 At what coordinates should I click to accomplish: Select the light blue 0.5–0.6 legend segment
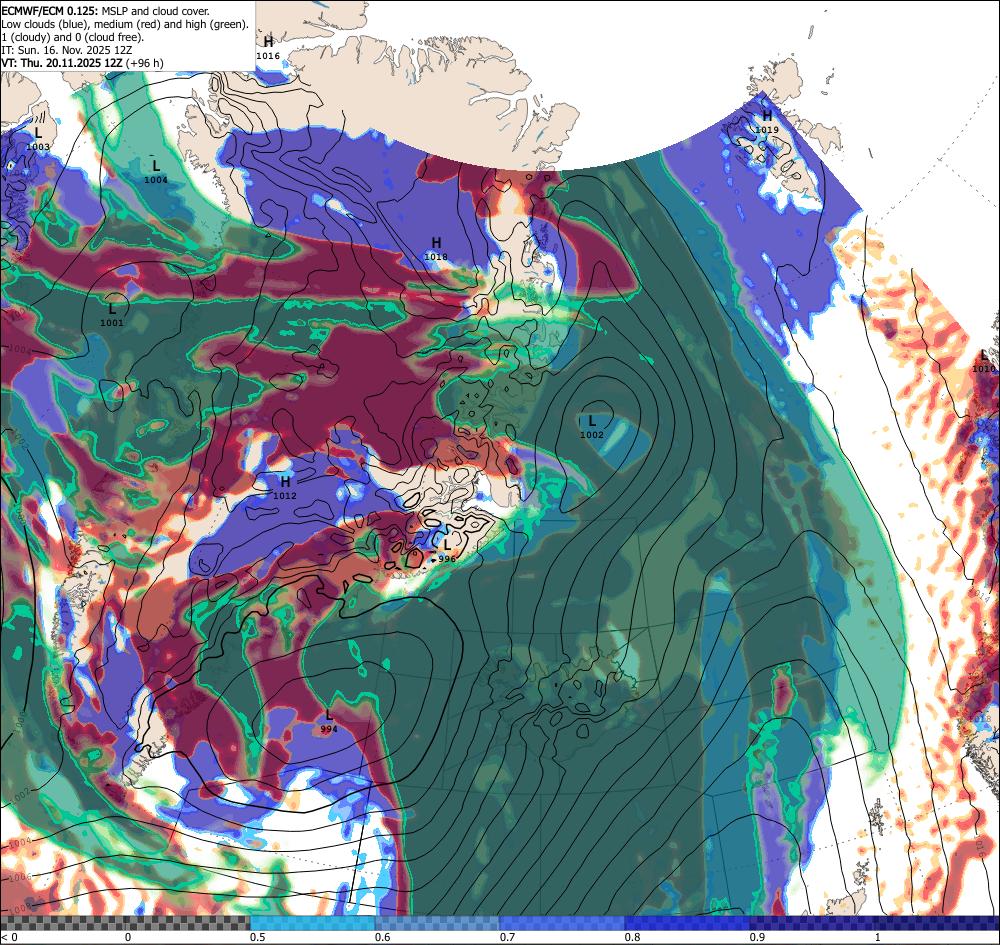[312, 923]
